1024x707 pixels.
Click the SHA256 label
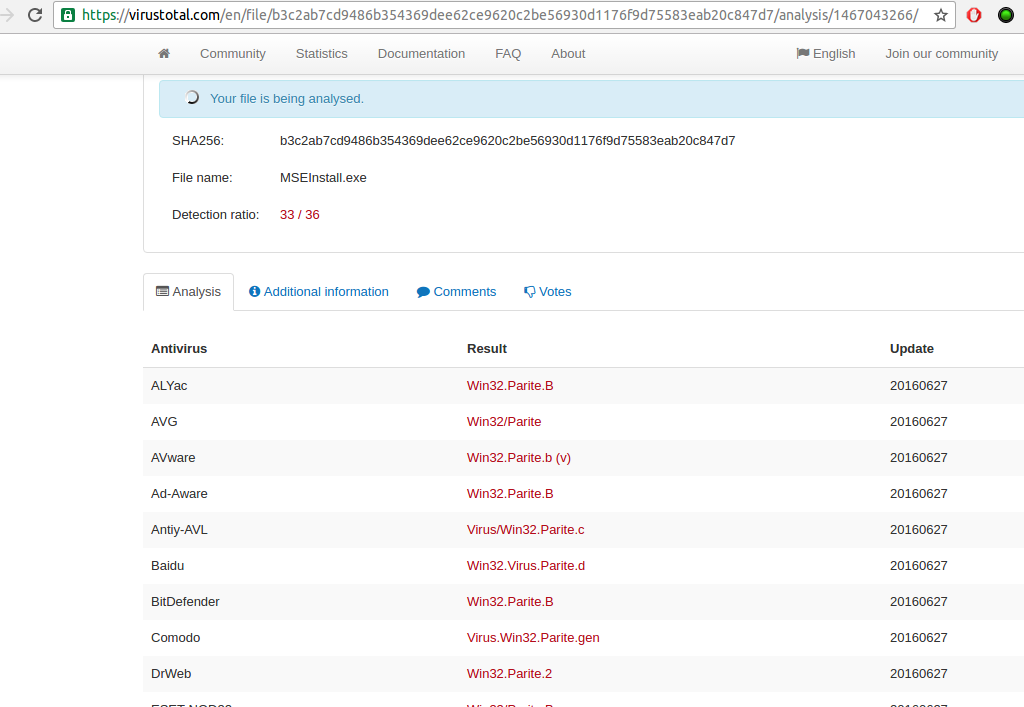pyautogui.click(x=198, y=140)
